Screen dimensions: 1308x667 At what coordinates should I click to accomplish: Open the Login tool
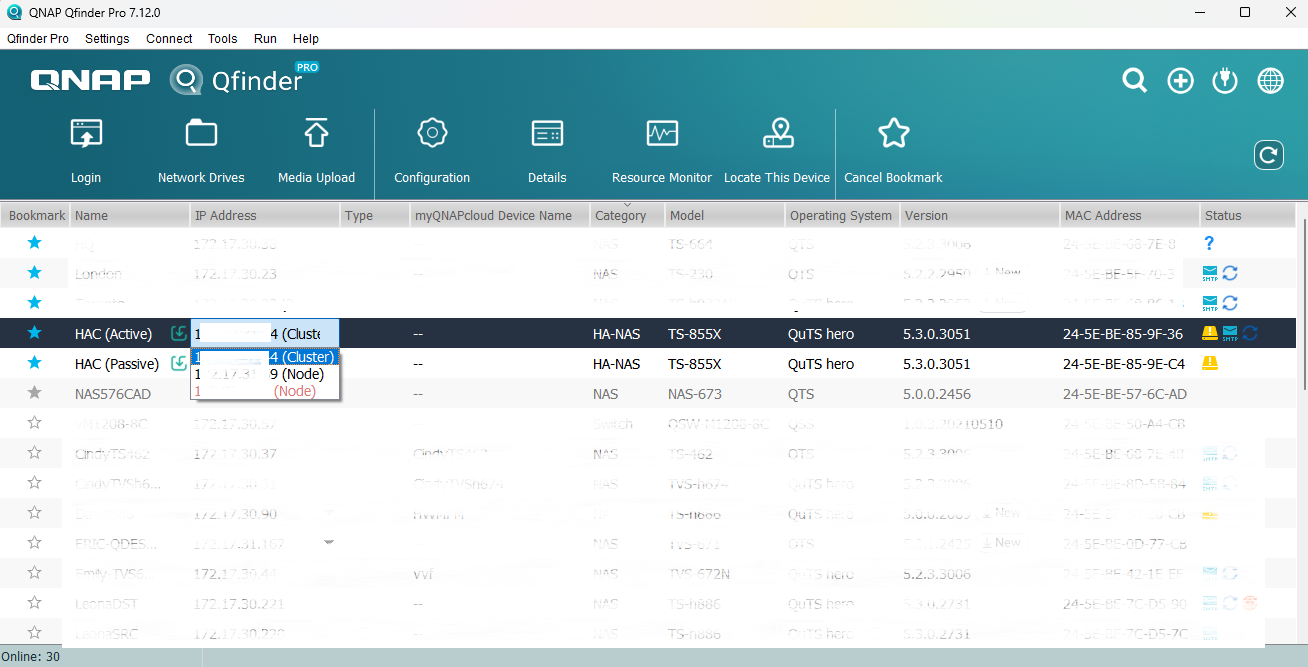(x=86, y=150)
